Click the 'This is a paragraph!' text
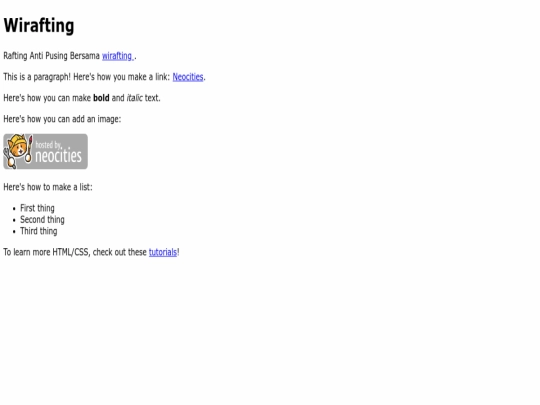 37,77
